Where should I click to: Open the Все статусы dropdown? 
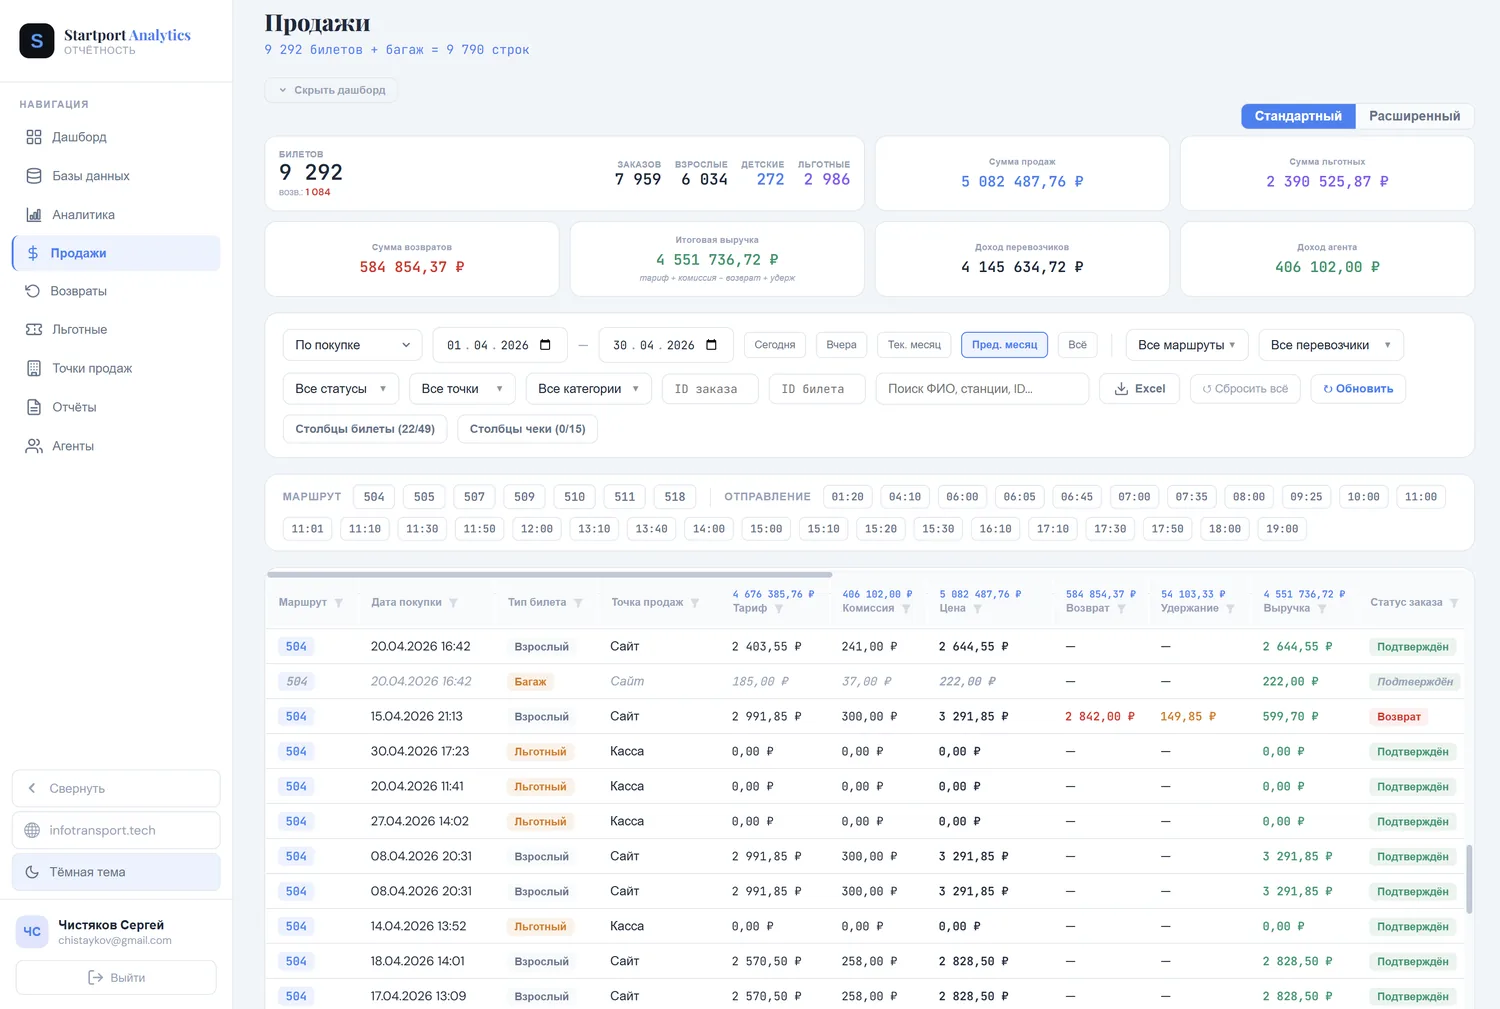(x=341, y=389)
